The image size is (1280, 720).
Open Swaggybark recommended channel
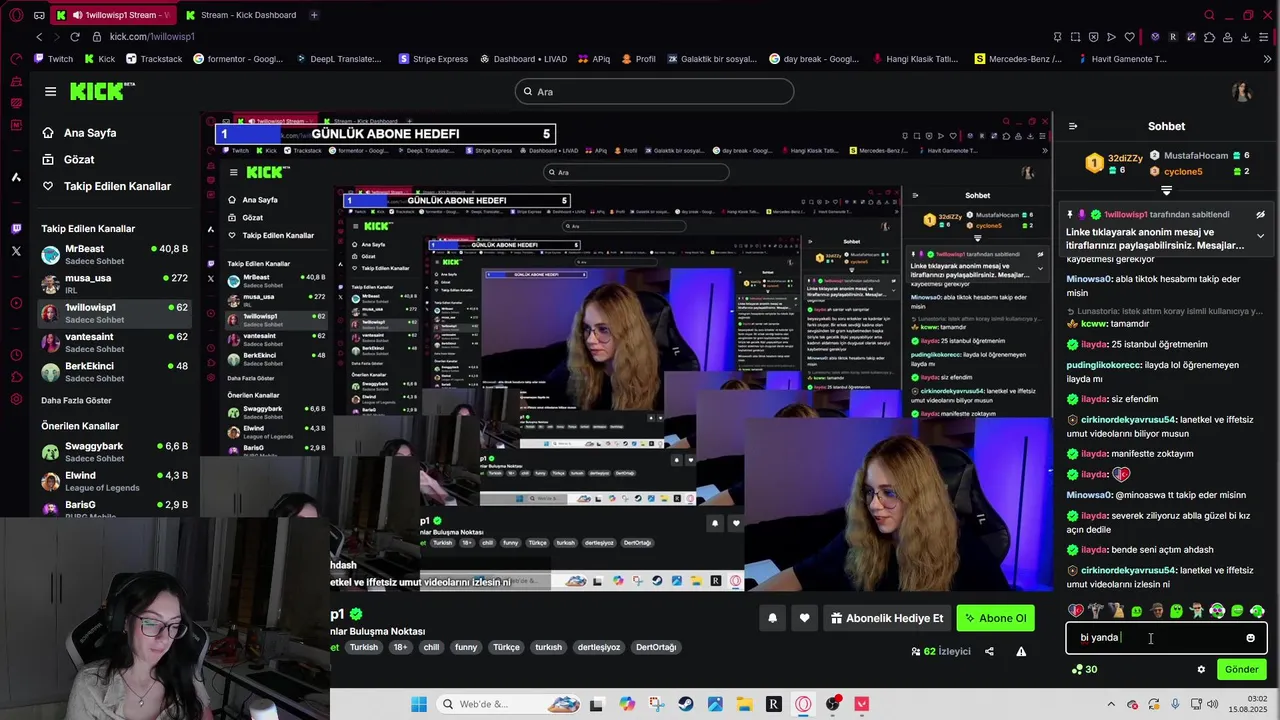tap(114, 451)
